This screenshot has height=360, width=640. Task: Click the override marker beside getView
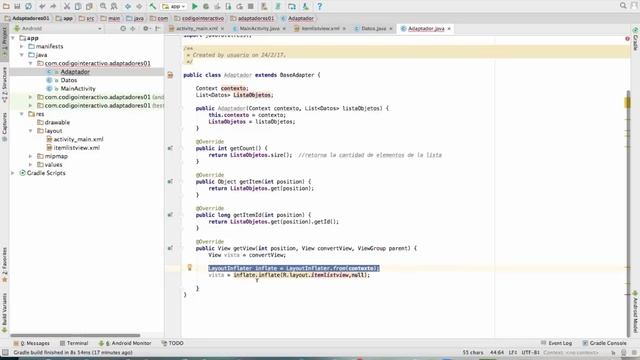[170, 248]
